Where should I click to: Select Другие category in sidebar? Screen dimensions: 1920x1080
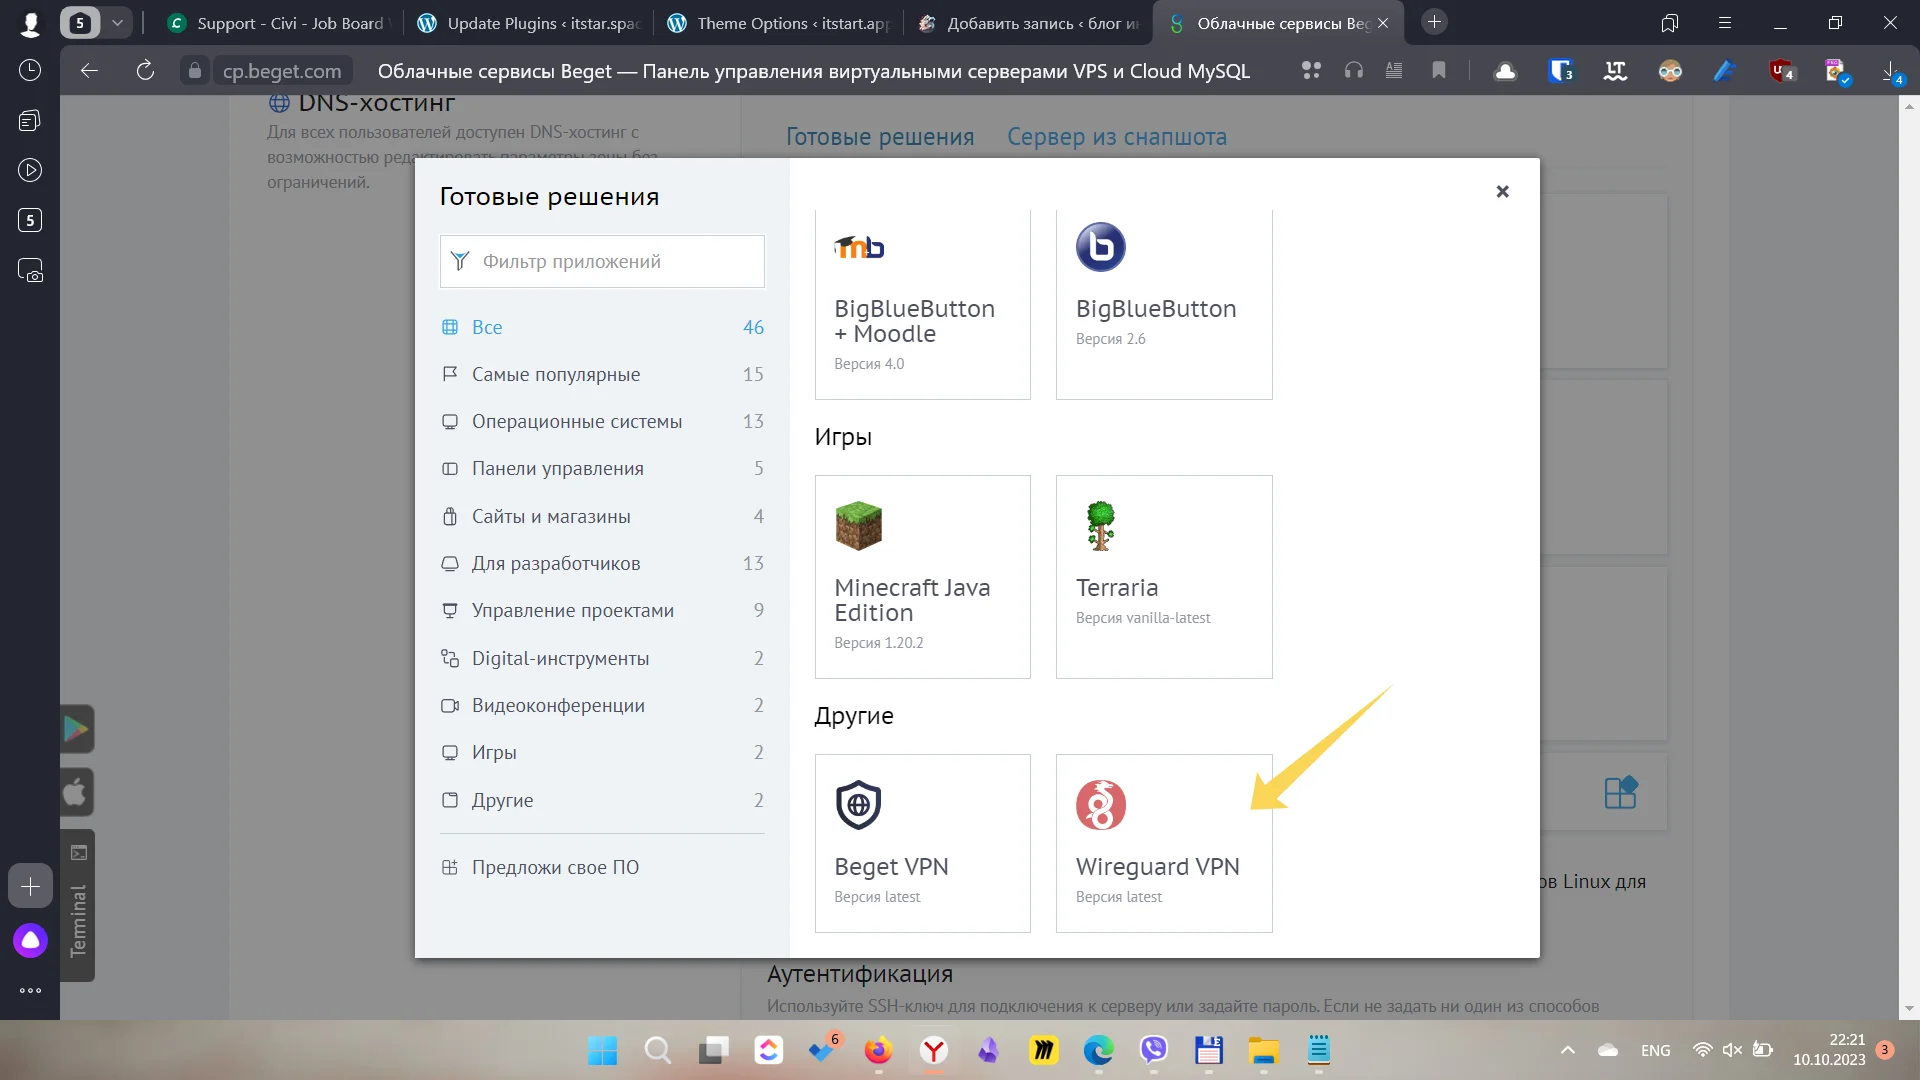coord(602,800)
